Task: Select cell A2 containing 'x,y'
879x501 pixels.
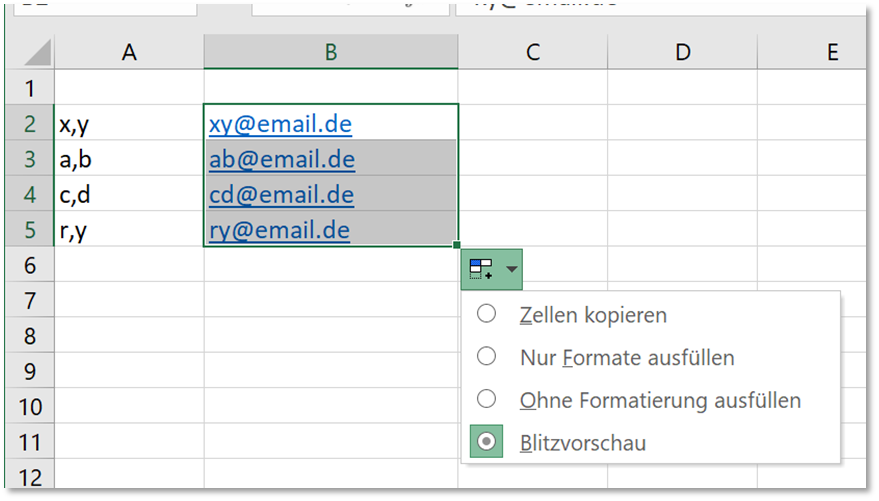Action: coord(129,124)
